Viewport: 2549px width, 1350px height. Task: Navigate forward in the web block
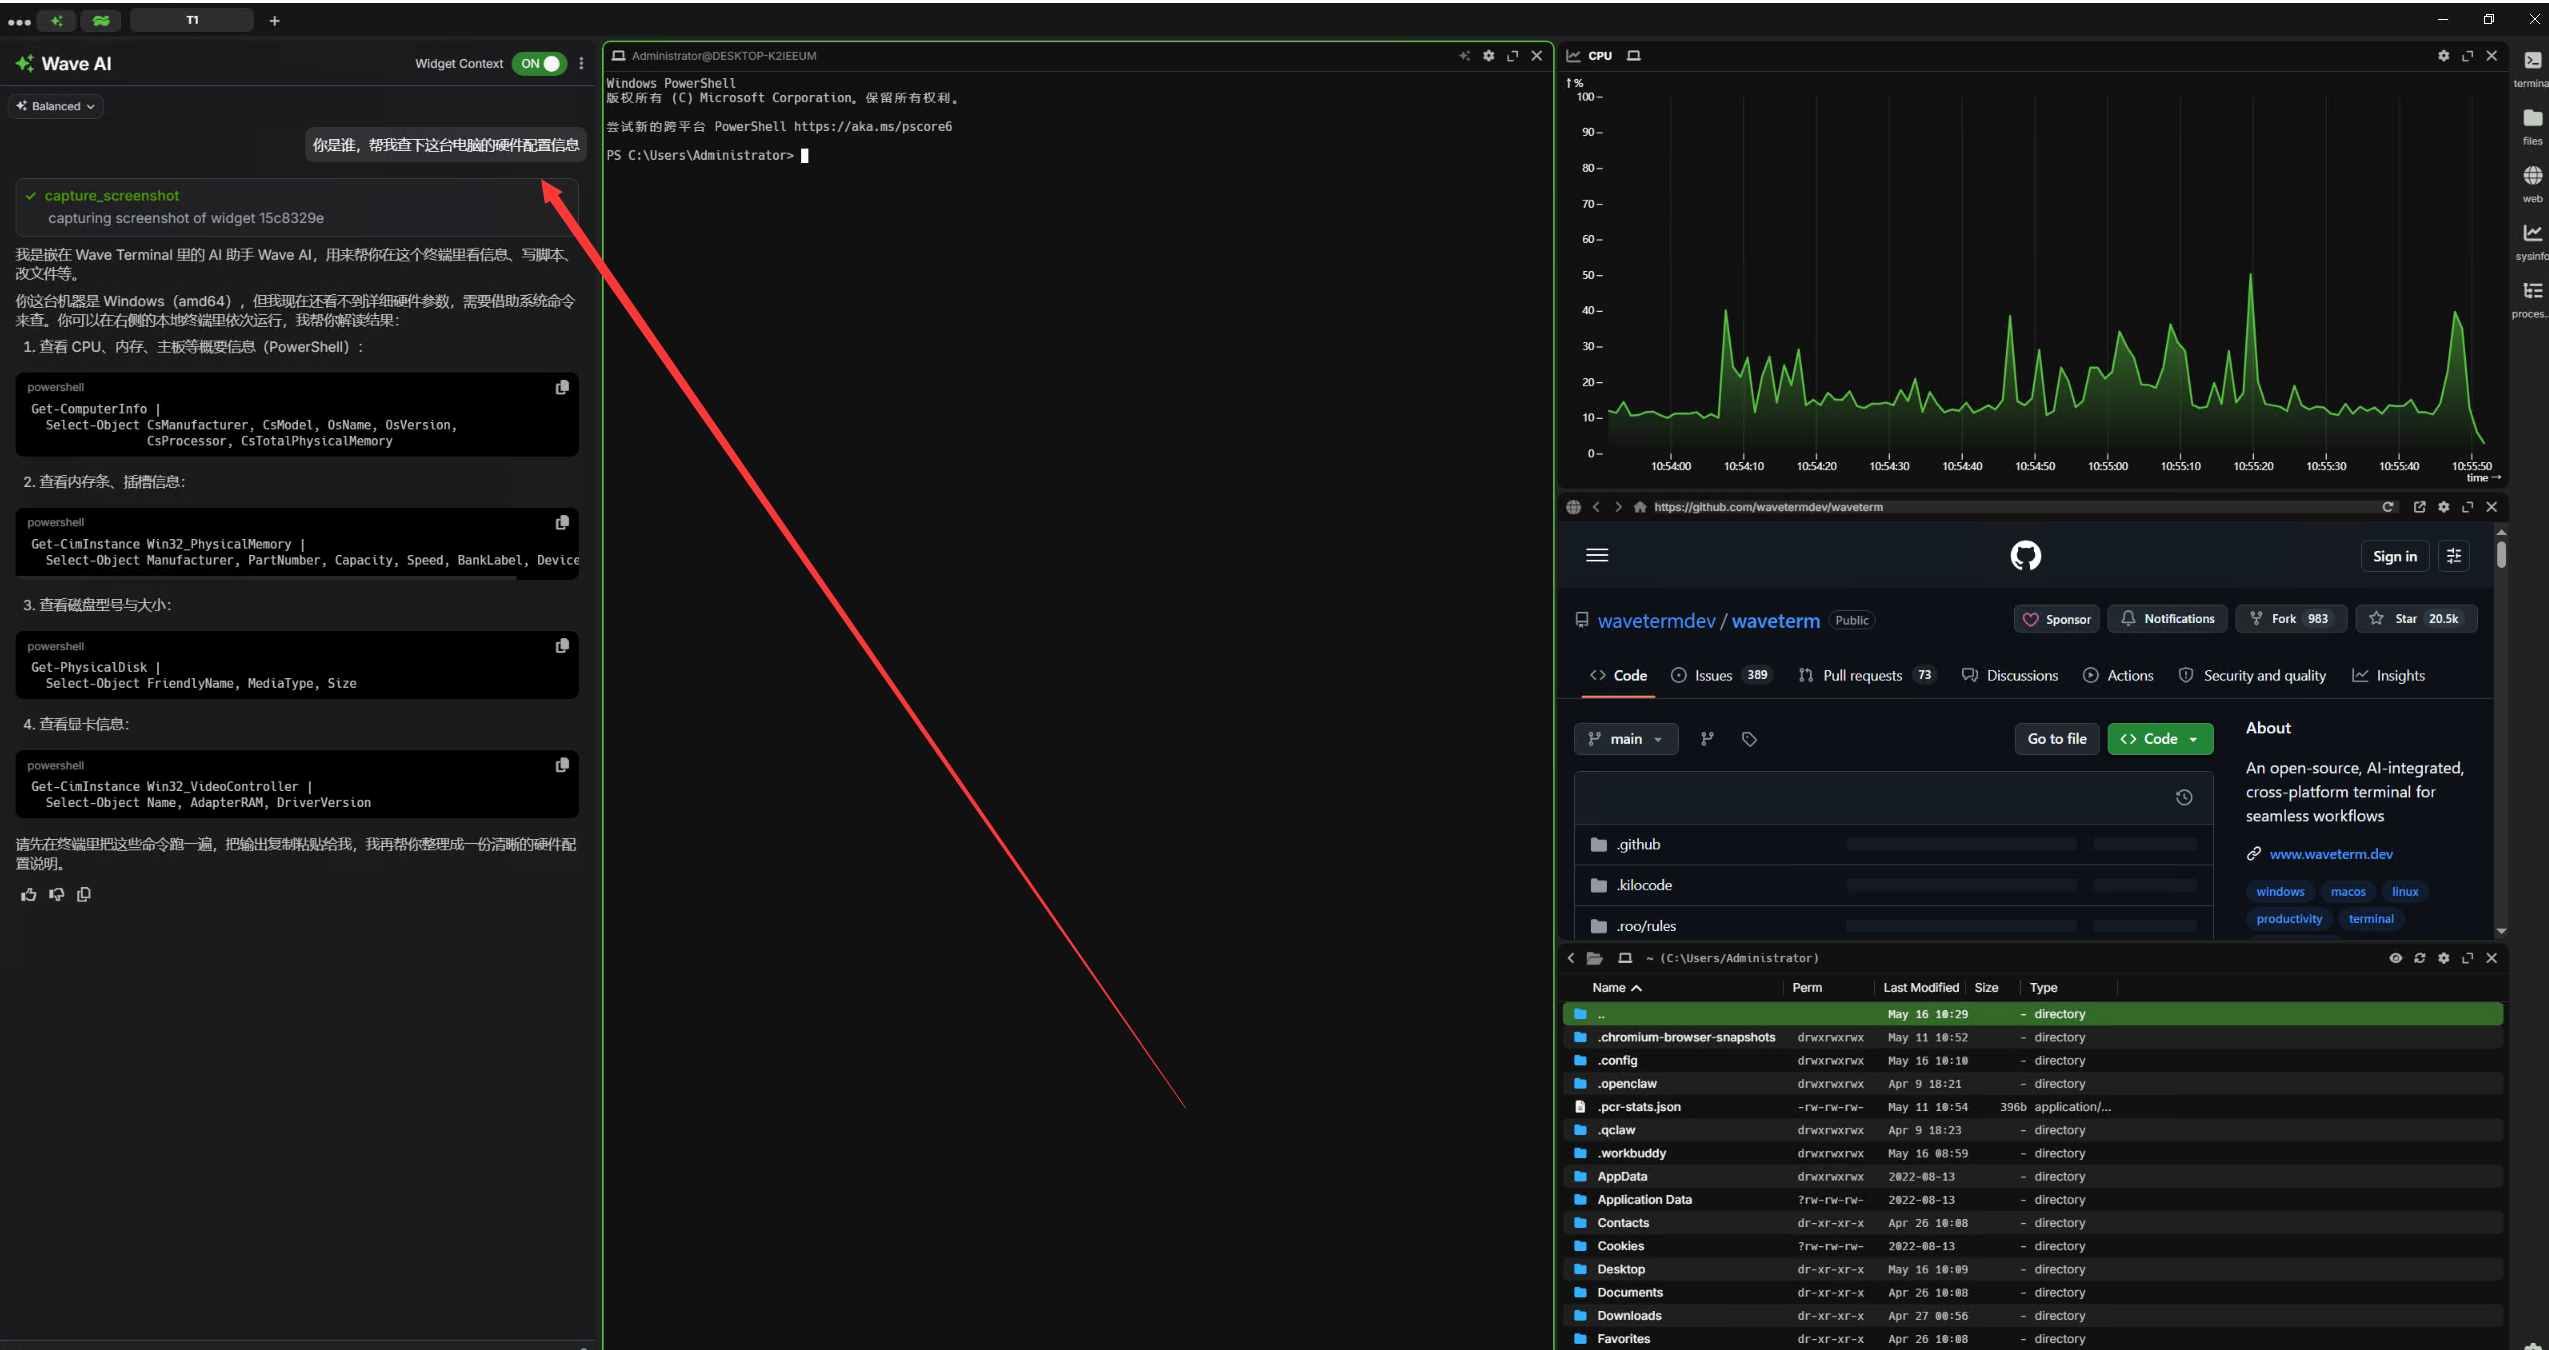[x=1618, y=507]
